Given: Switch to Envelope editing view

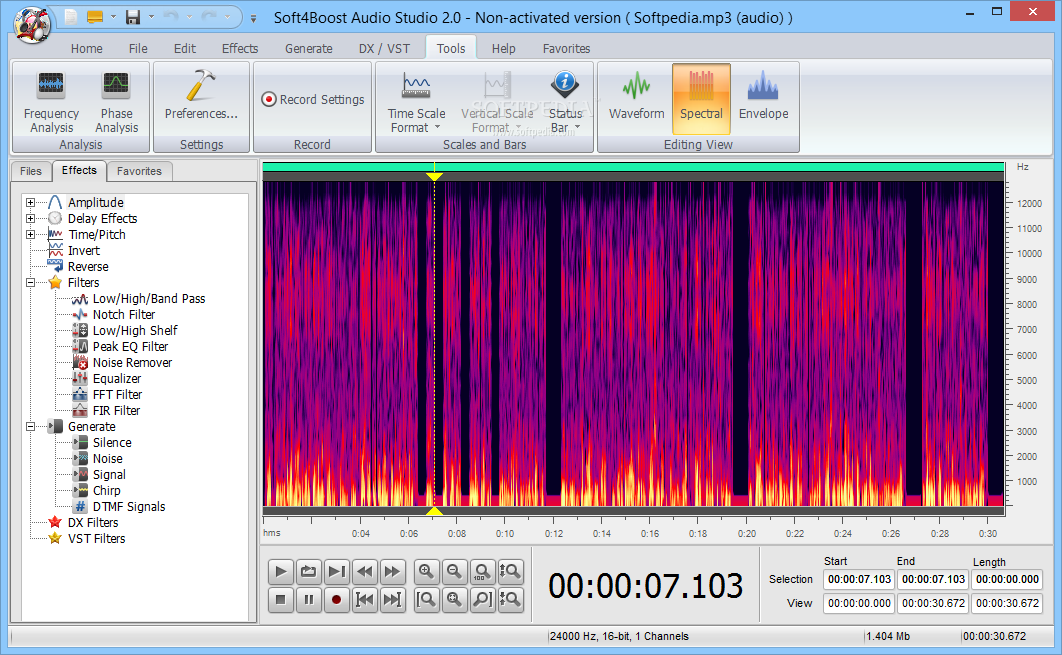Looking at the screenshot, I should click(763, 98).
